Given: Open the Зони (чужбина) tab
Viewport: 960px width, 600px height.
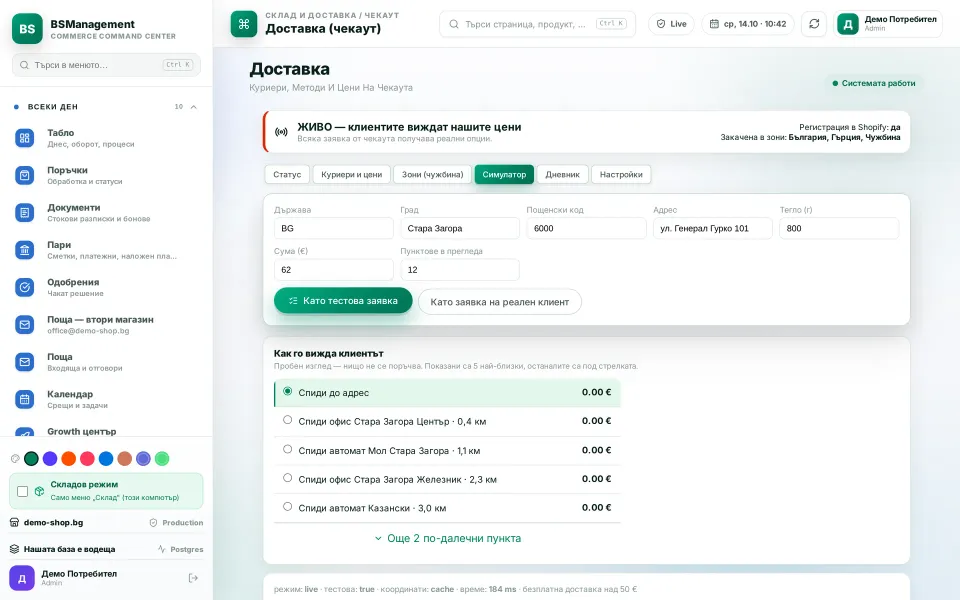Looking at the screenshot, I should 432,174.
